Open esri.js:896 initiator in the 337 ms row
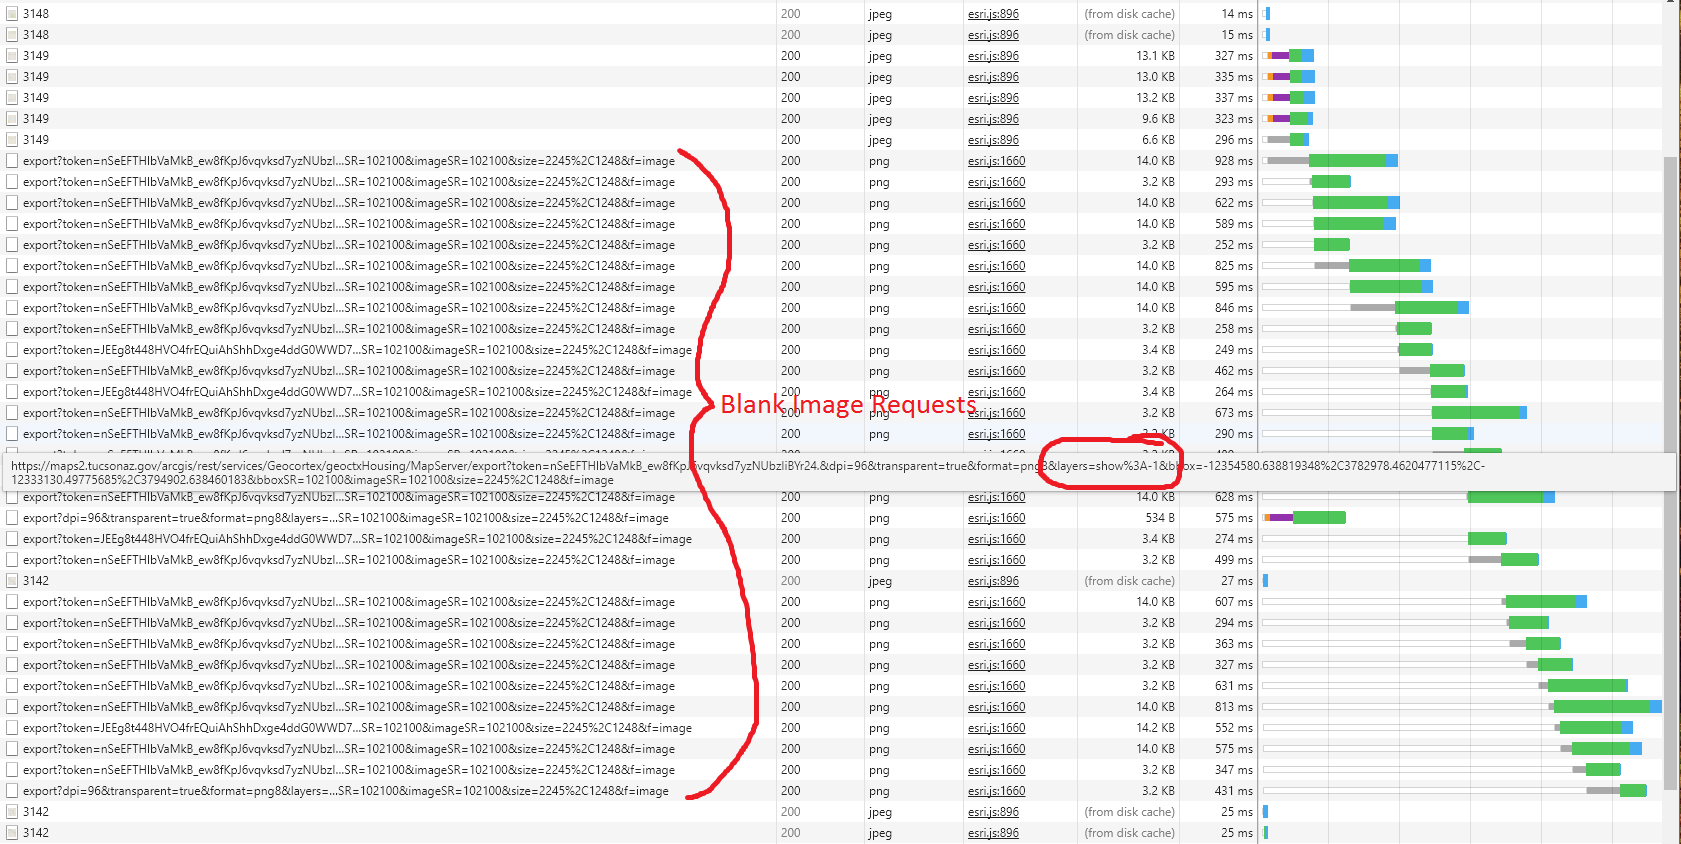 point(993,98)
